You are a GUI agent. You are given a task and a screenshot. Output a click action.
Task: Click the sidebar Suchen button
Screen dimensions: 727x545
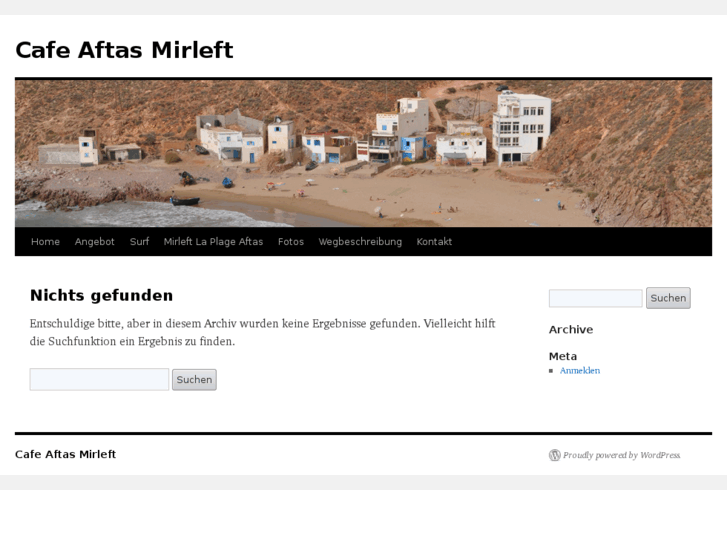pos(668,298)
